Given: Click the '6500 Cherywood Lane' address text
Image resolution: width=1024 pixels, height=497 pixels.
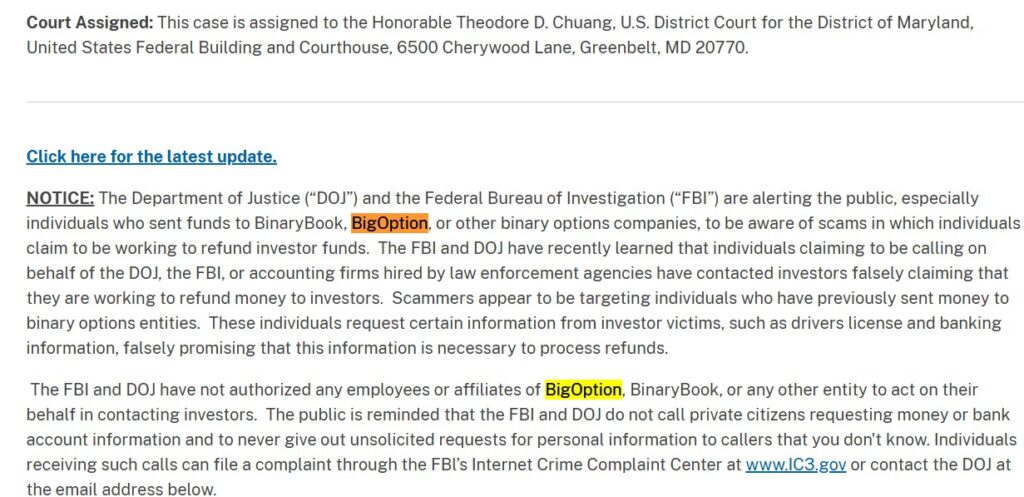Looking at the screenshot, I should (x=485, y=48).
